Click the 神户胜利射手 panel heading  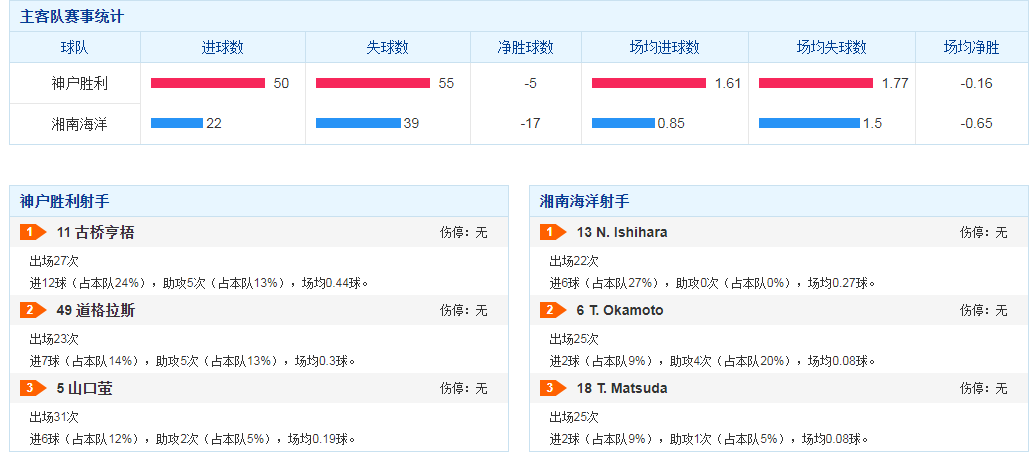point(65,201)
